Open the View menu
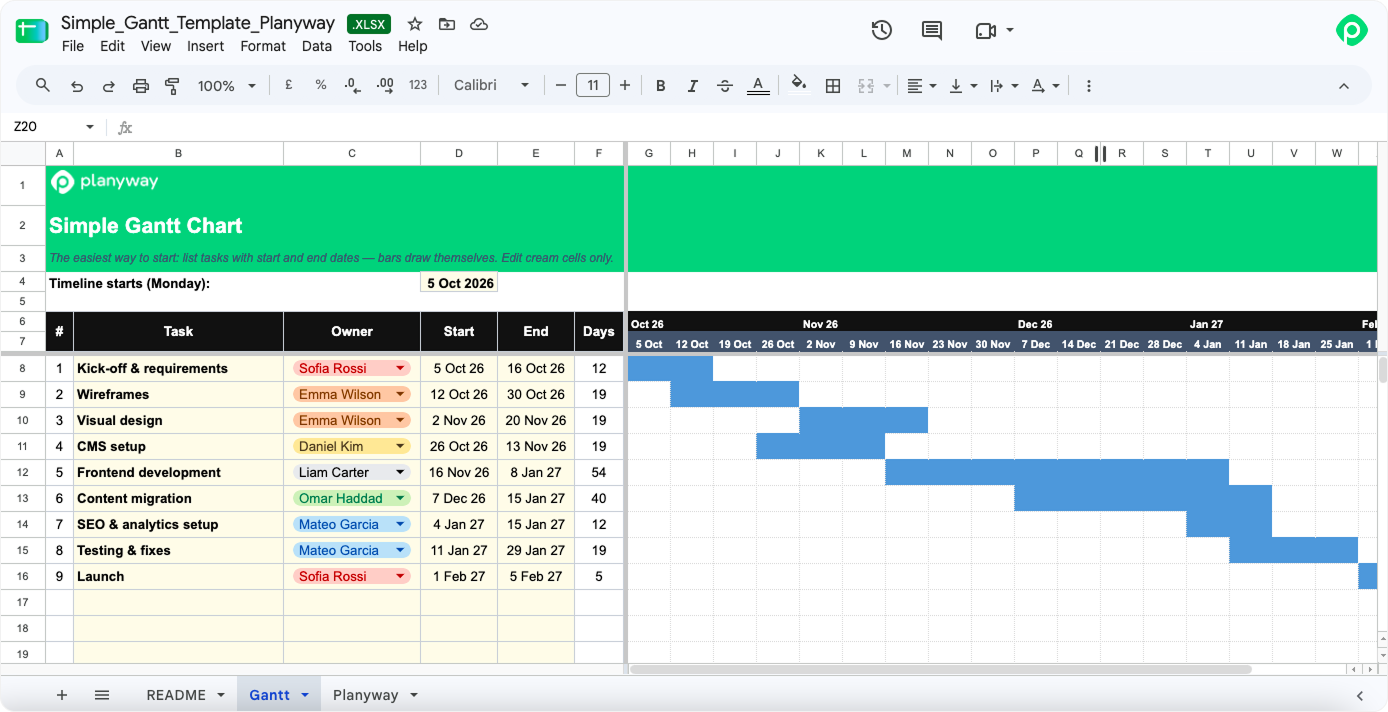This screenshot has height=712, width=1388. [x=156, y=46]
